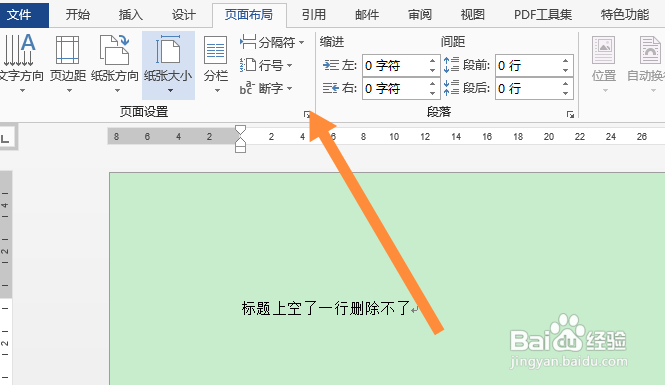
Task: Click the 间距 section label
Action: coord(453,42)
